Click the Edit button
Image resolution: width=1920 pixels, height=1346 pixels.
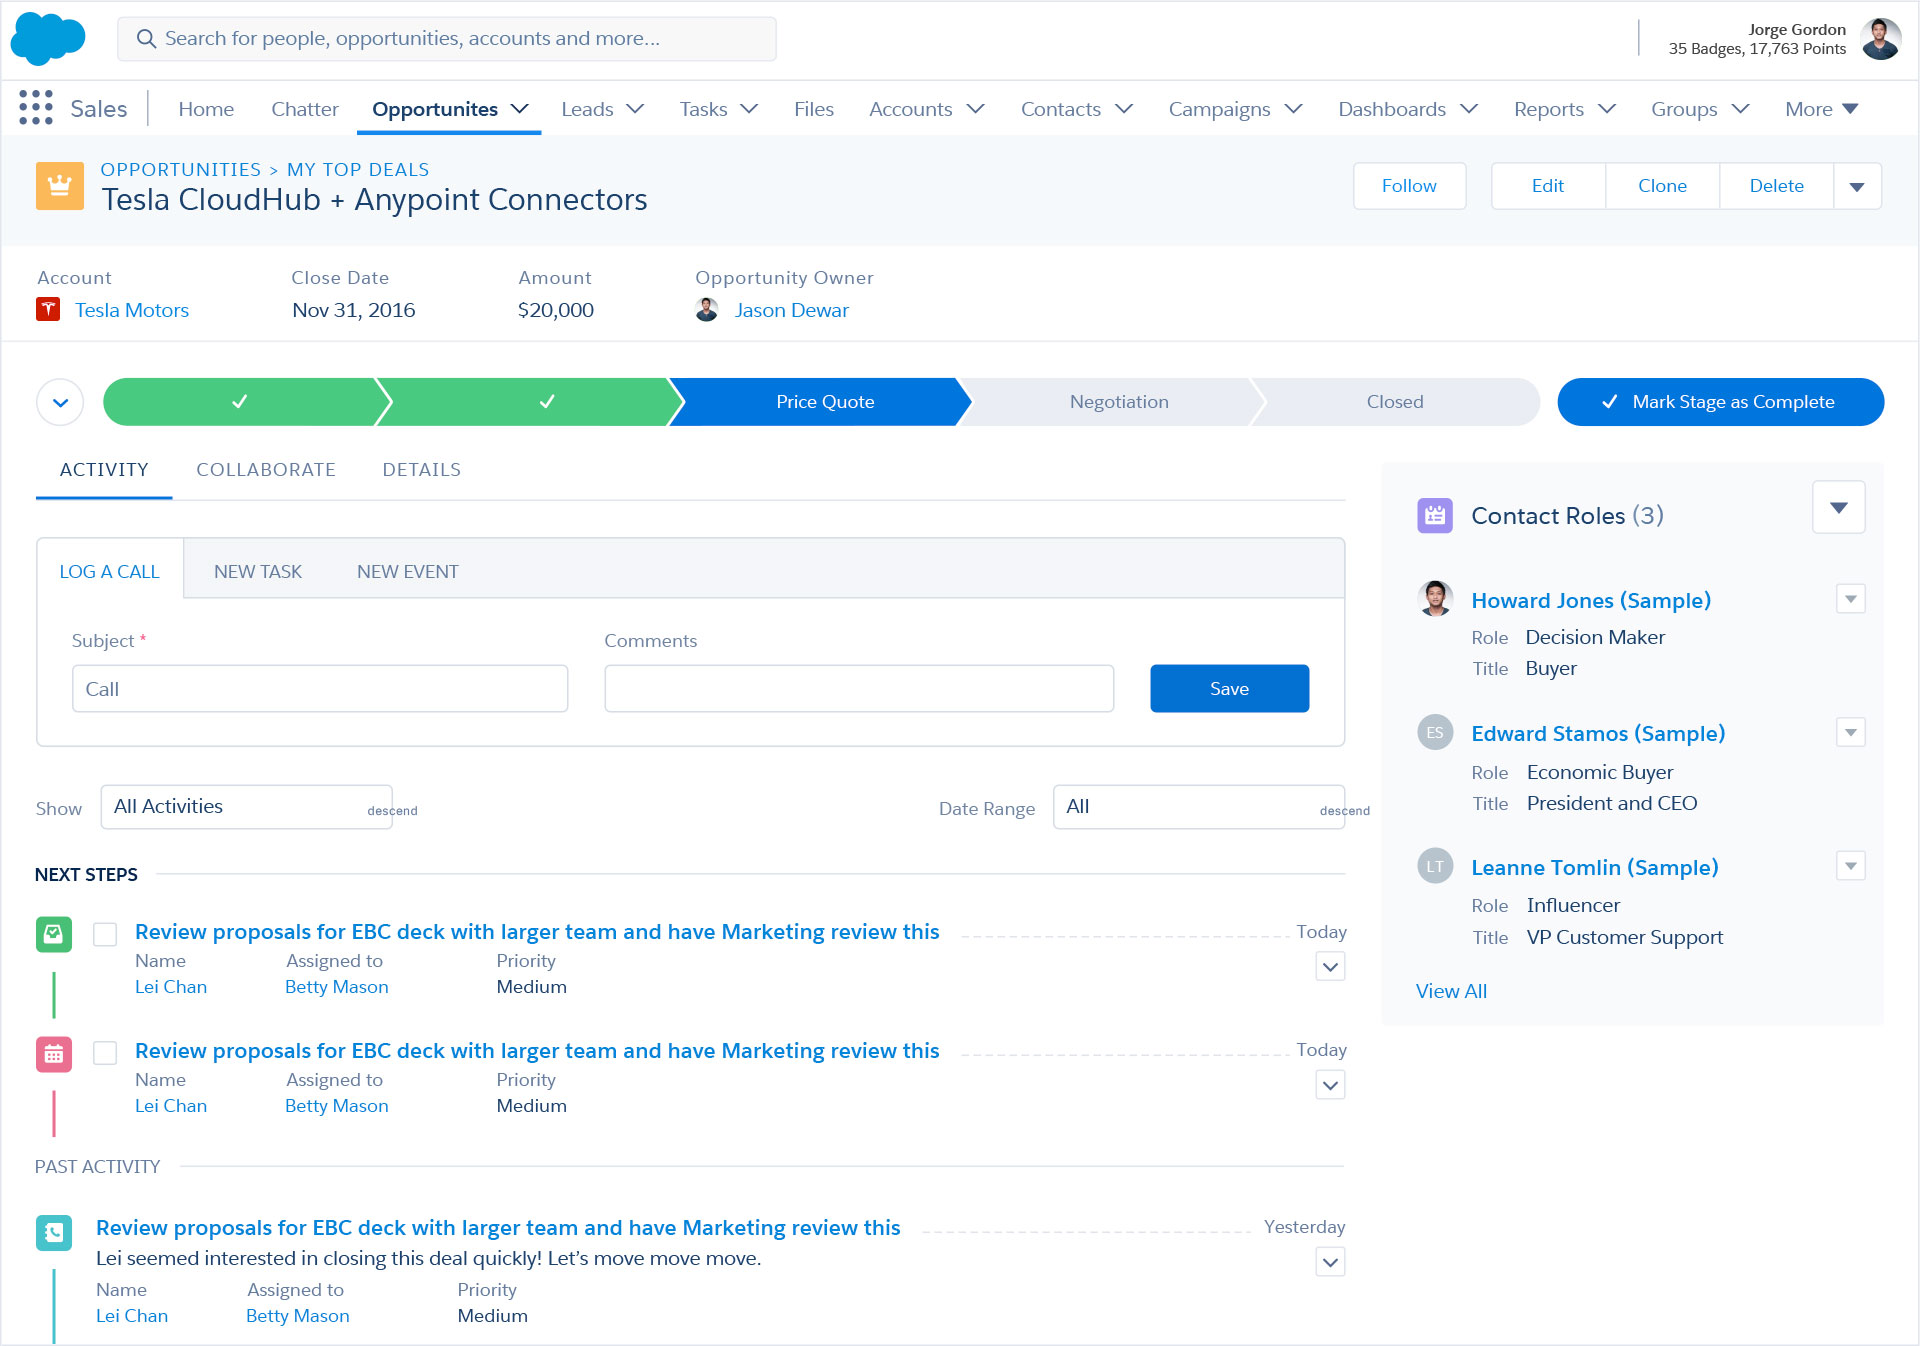1548,186
